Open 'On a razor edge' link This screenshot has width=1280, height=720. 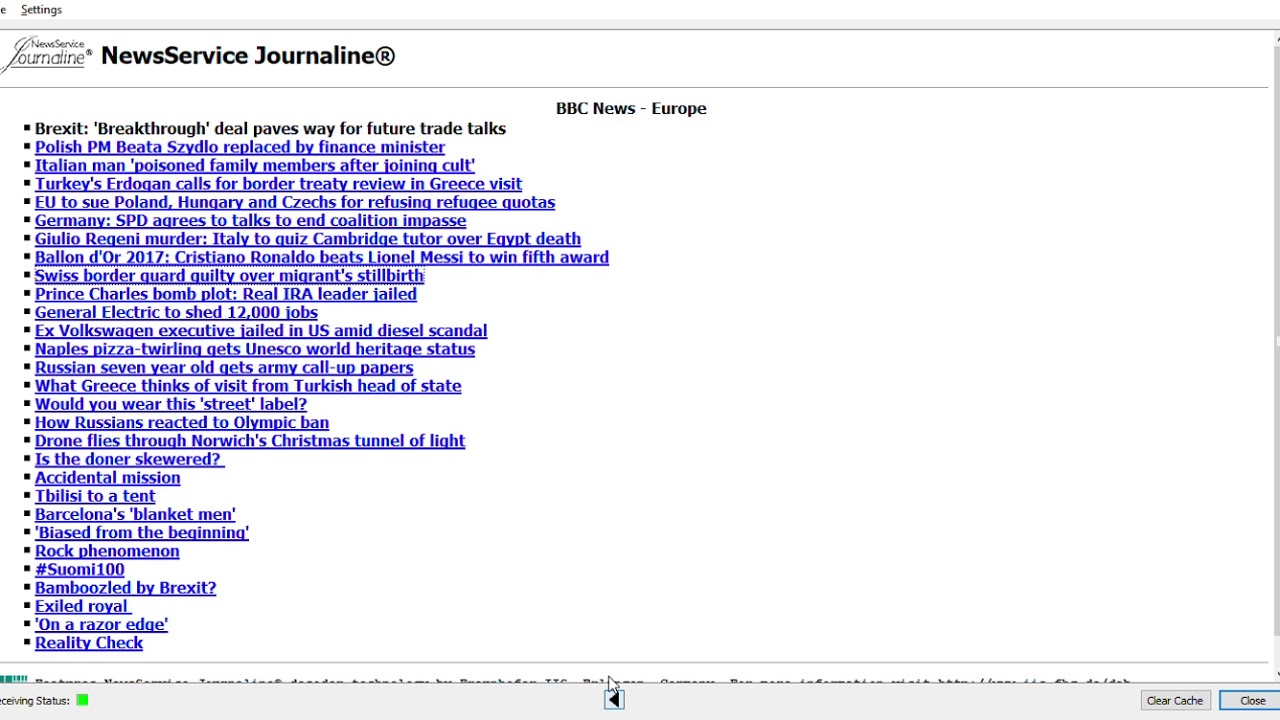(x=101, y=624)
